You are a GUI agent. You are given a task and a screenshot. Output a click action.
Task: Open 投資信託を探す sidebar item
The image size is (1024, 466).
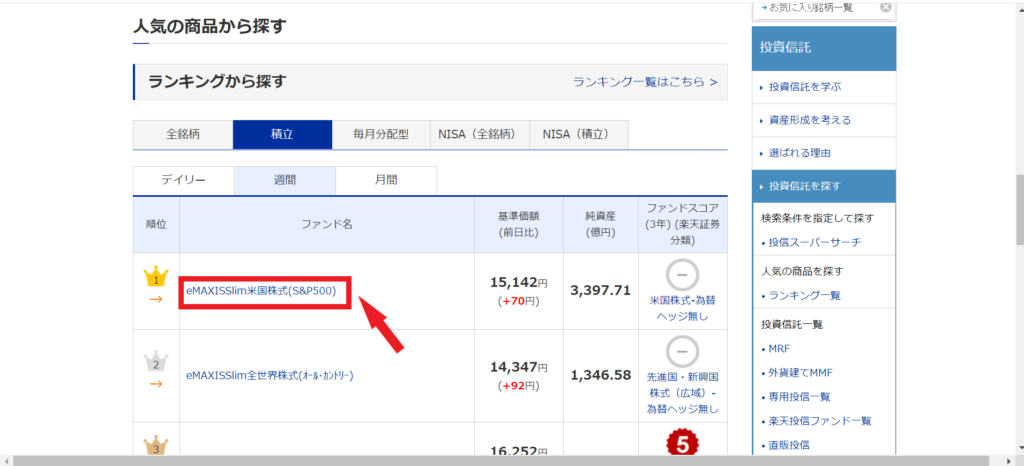pyautogui.click(x=824, y=186)
